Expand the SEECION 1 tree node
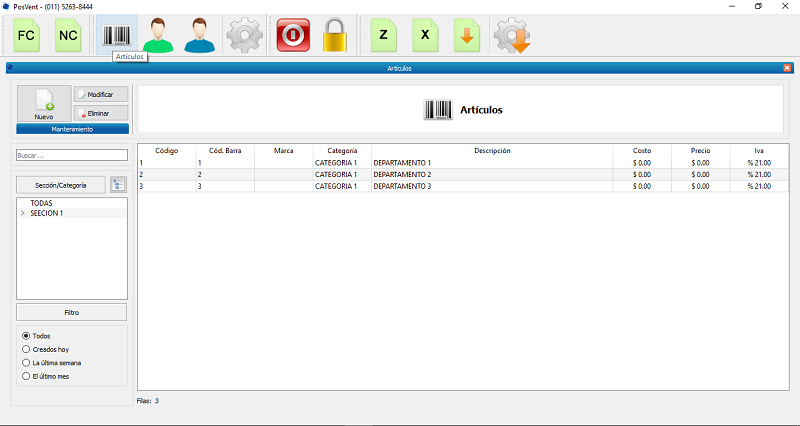800x426 pixels. 22,213
